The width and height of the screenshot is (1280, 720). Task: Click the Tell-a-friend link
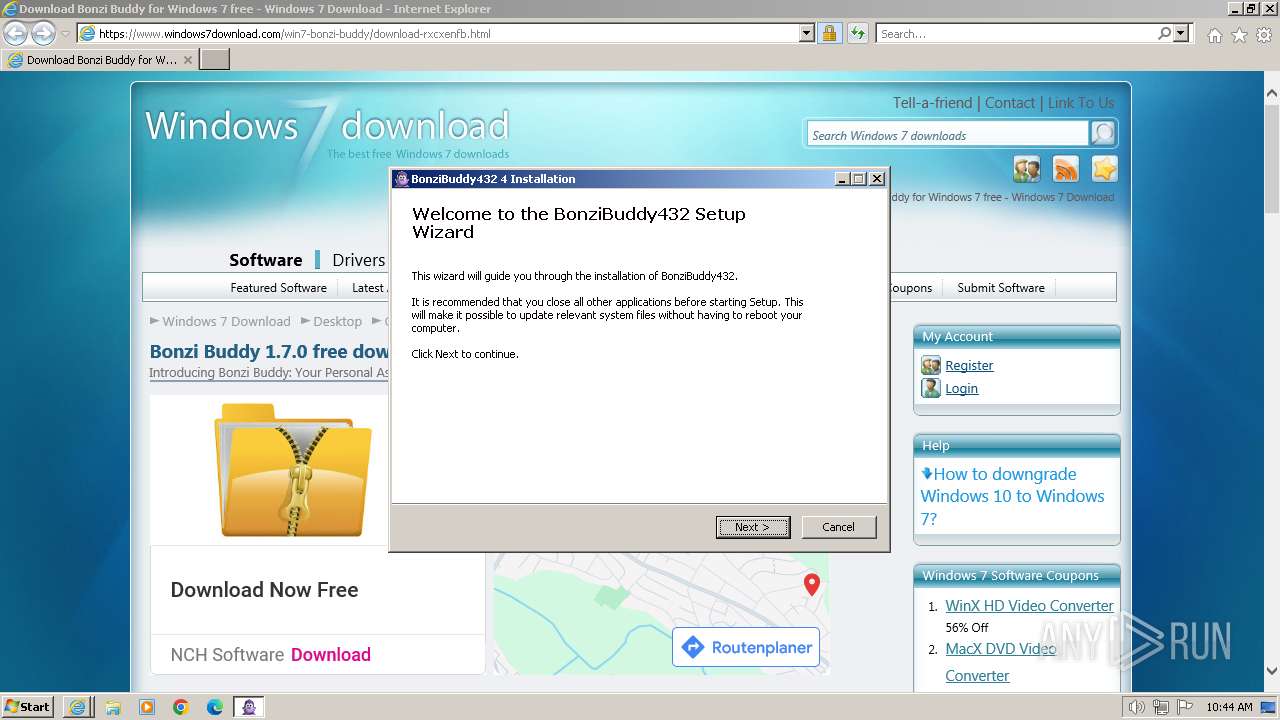(x=932, y=103)
